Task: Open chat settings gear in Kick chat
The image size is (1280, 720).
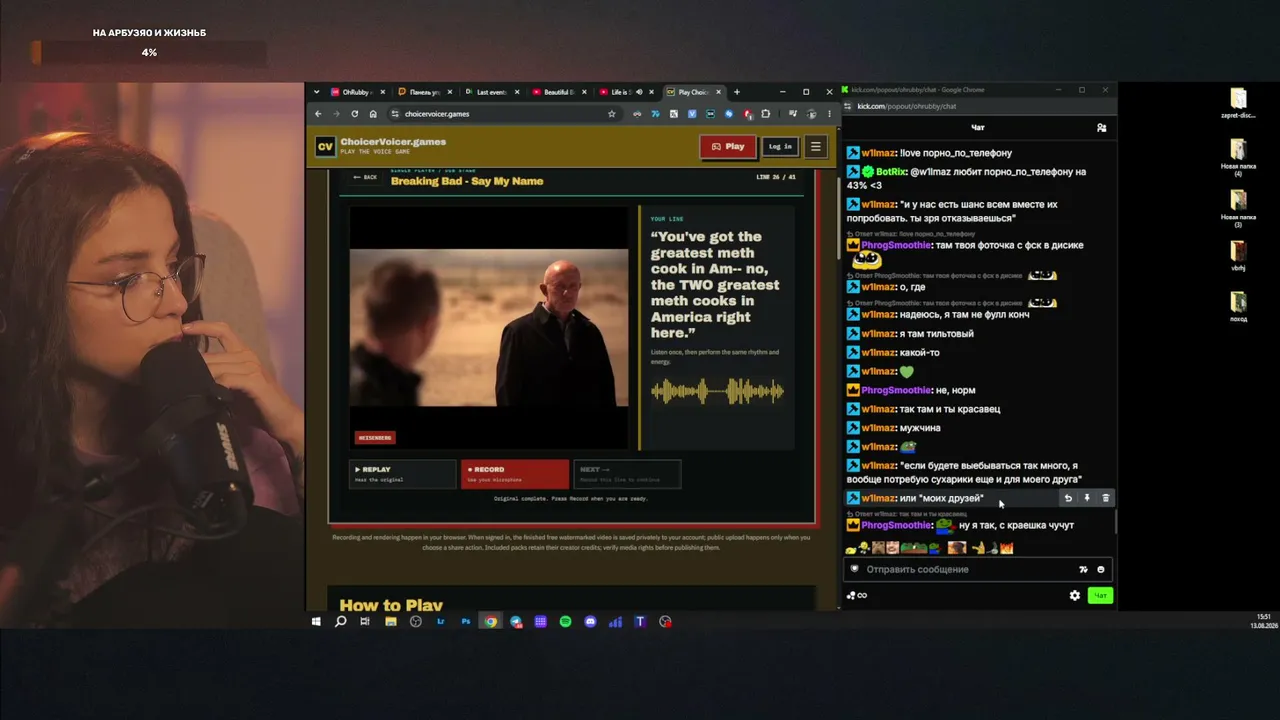Action: click(1075, 596)
